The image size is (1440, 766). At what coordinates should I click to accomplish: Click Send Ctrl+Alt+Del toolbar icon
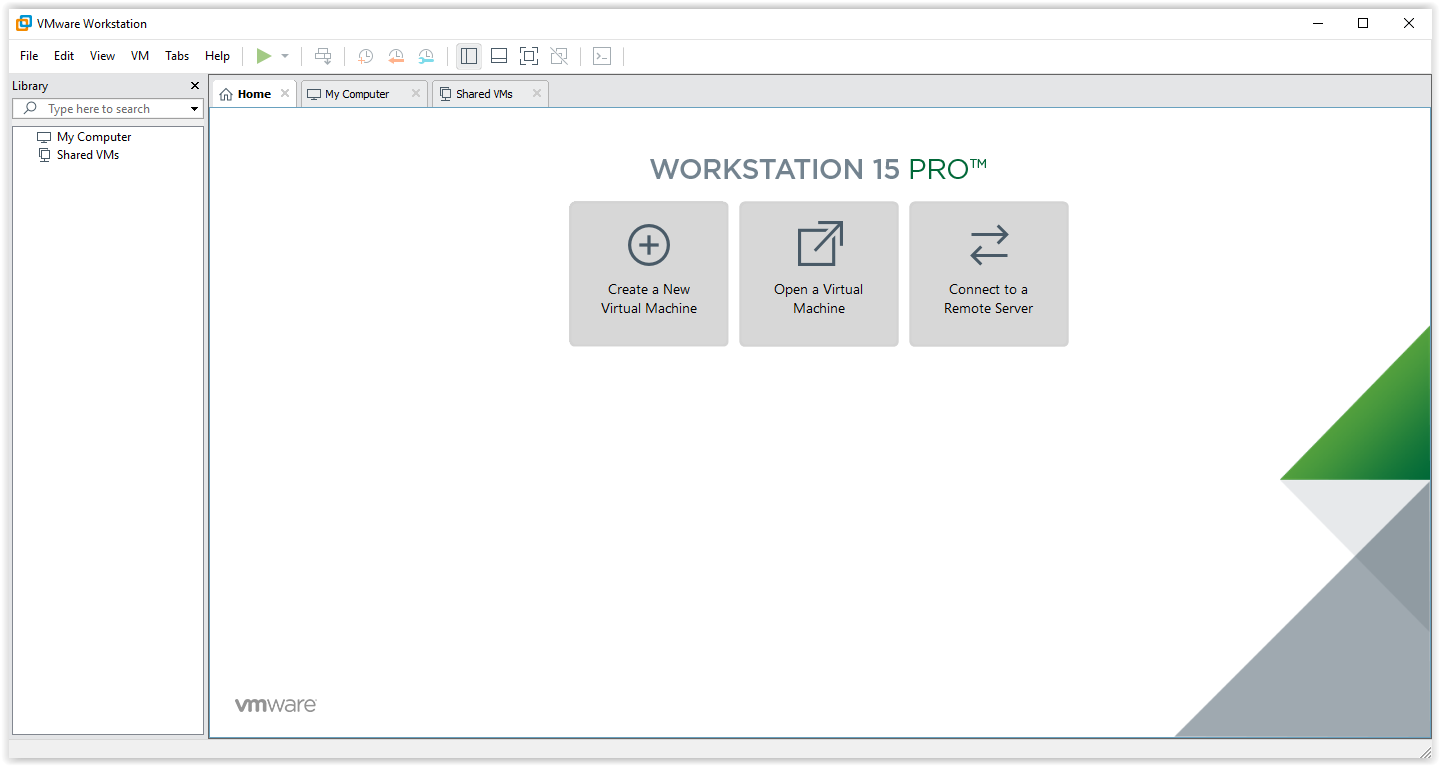pyautogui.click(x=323, y=56)
